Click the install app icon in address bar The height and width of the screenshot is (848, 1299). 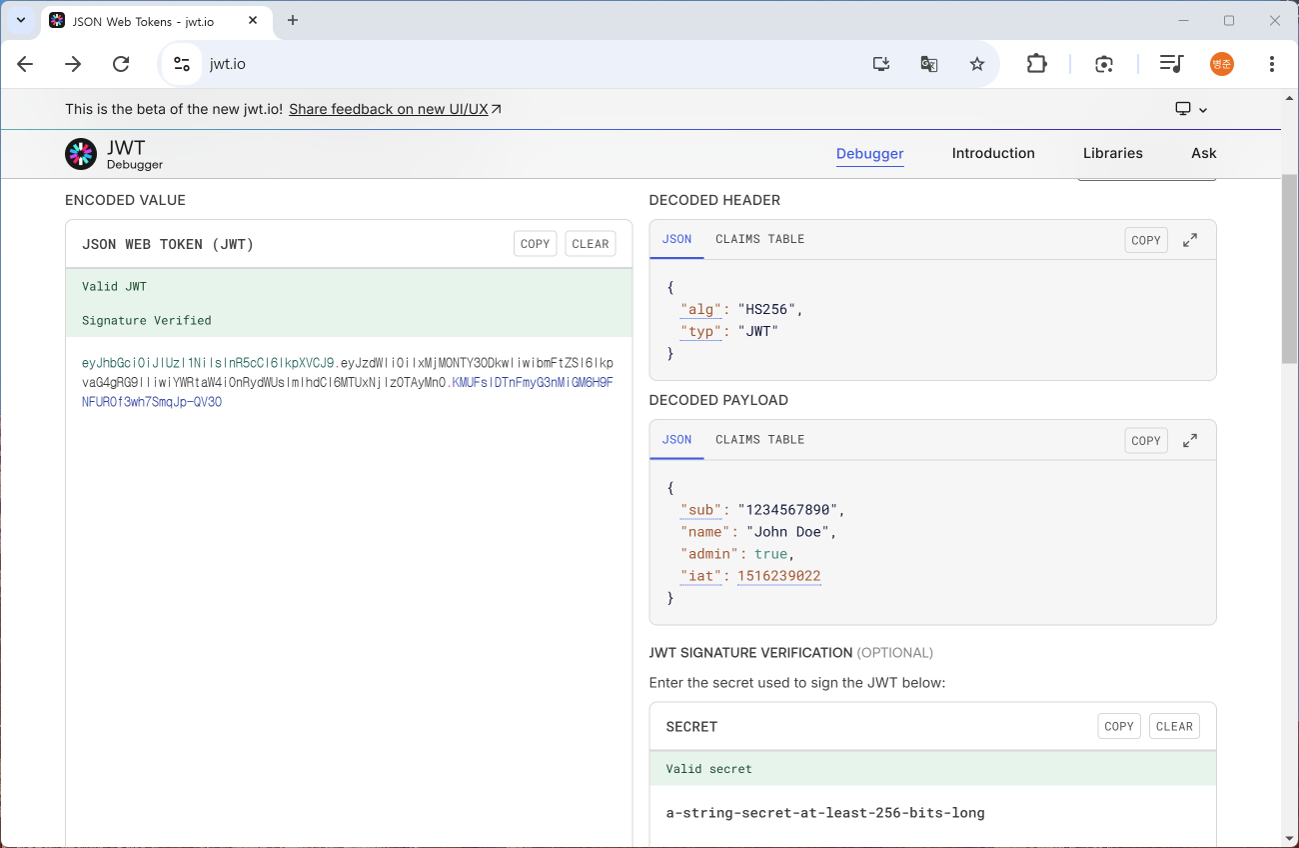pyautogui.click(x=881, y=64)
